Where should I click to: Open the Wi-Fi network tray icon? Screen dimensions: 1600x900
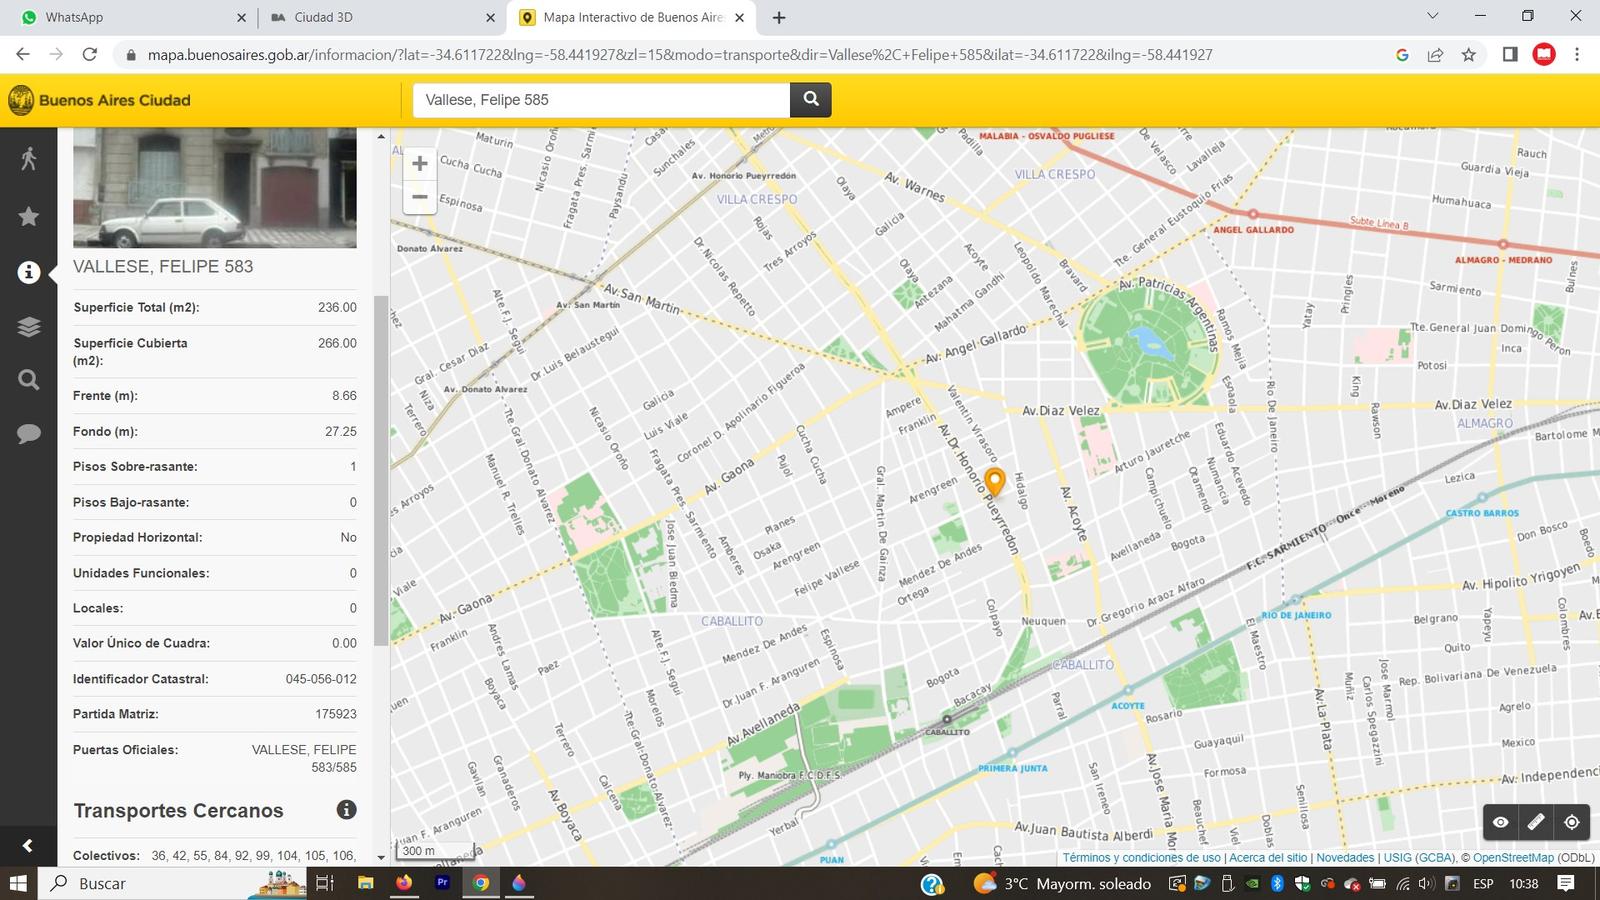tap(1402, 883)
